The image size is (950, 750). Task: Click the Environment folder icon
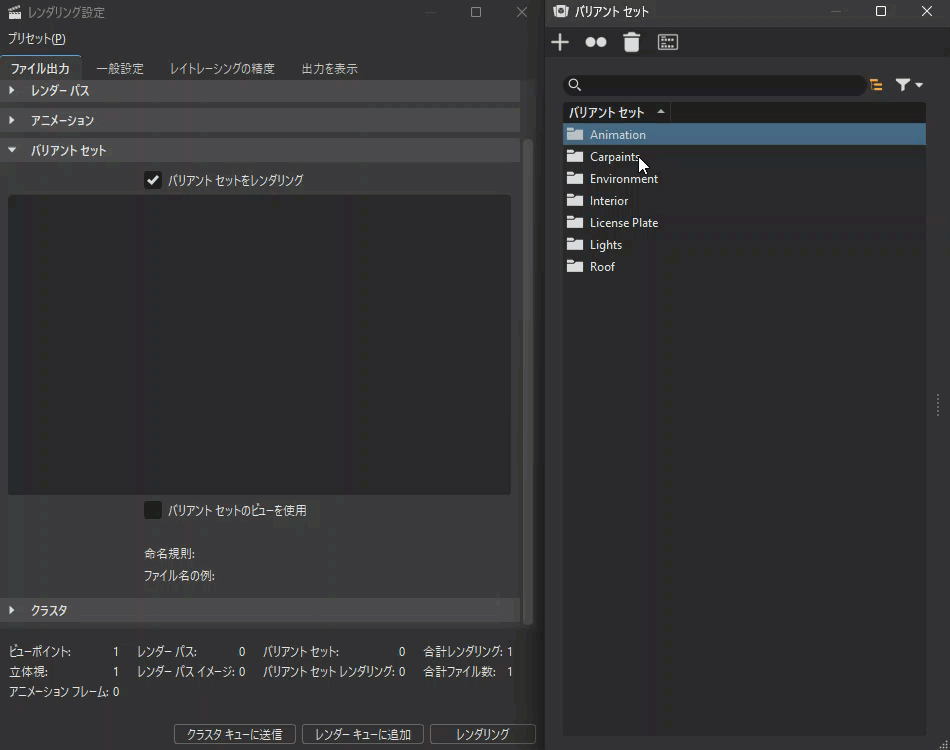click(574, 178)
